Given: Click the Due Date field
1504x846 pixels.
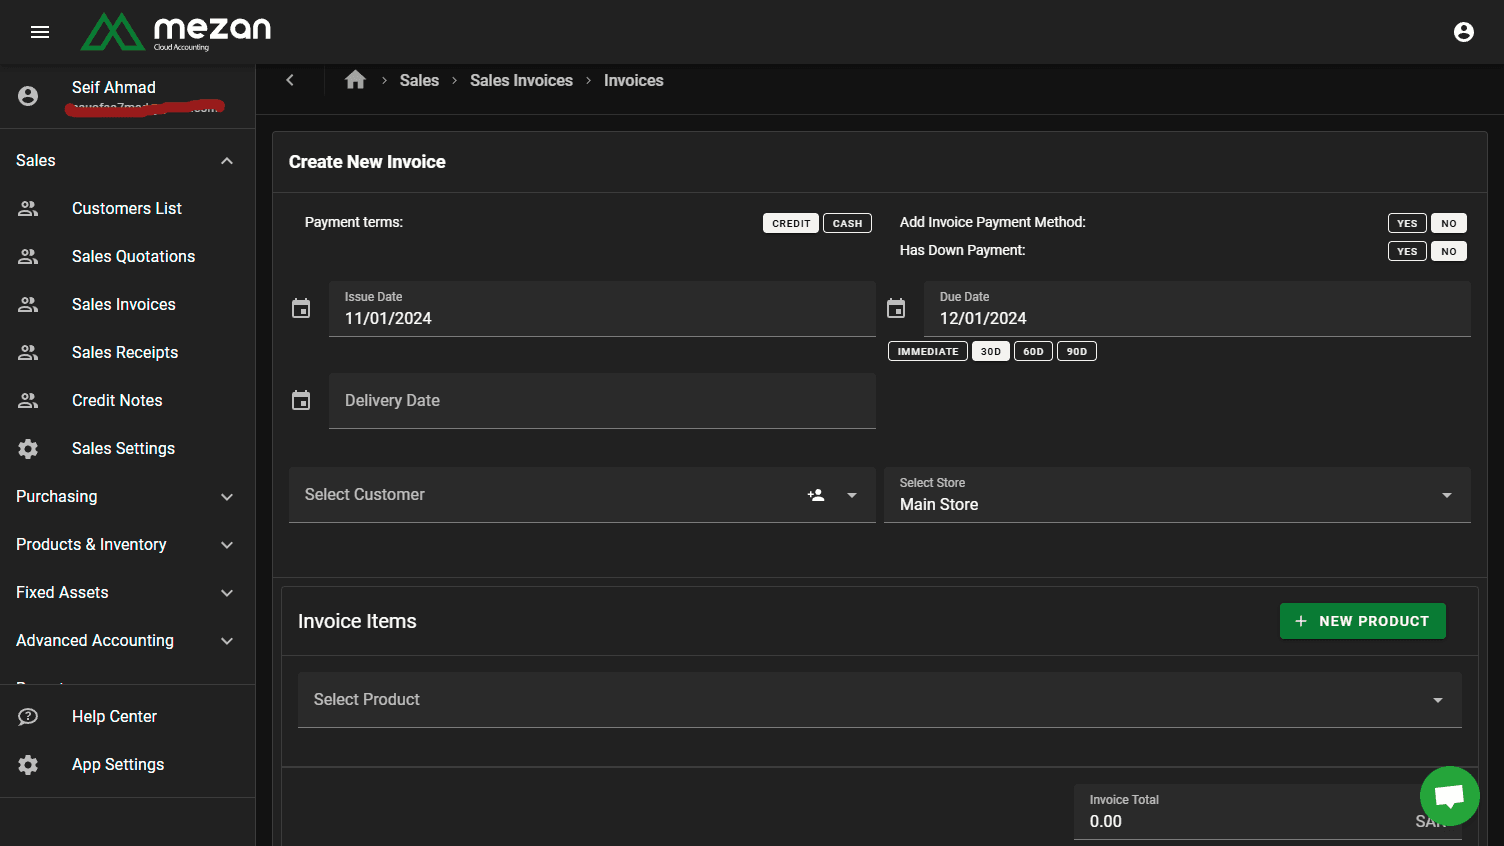Looking at the screenshot, I should [x=1197, y=309].
